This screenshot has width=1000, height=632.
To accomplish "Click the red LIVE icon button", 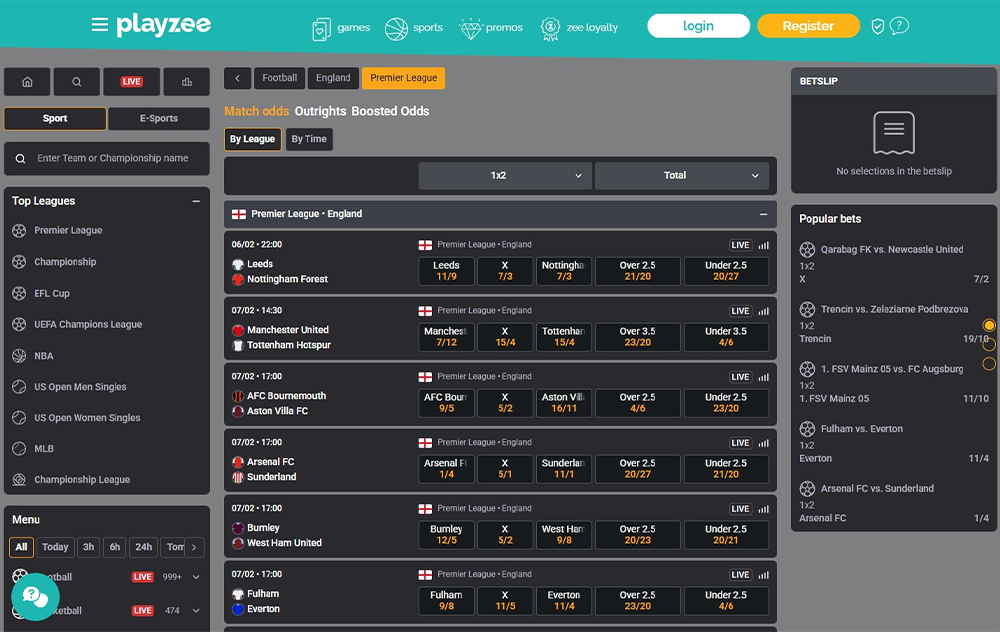I will [132, 82].
